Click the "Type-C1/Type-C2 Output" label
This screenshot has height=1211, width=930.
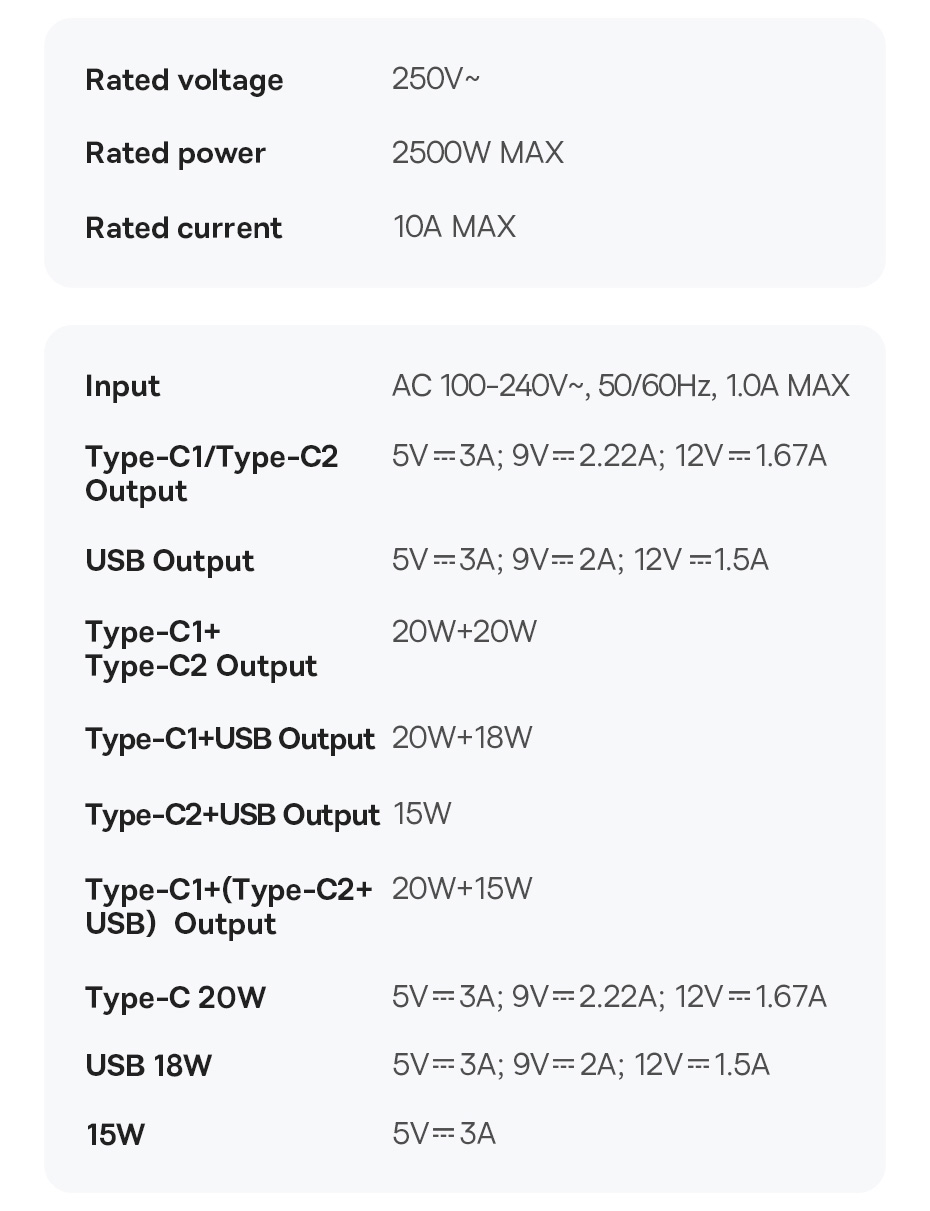point(211,473)
